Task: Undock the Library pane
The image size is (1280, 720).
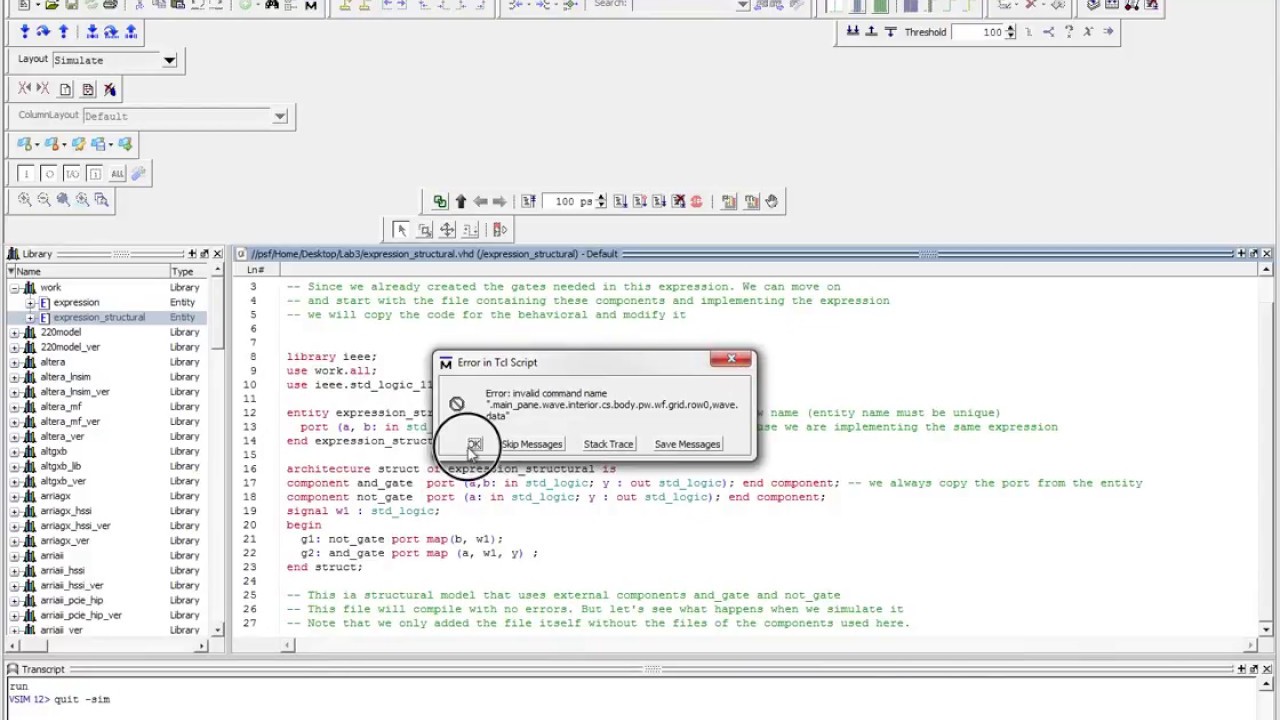Action: coord(204,254)
